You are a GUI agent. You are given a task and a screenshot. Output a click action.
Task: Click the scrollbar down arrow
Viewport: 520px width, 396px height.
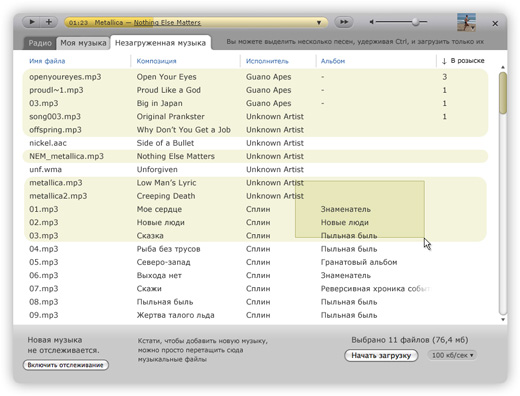[x=503, y=319]
